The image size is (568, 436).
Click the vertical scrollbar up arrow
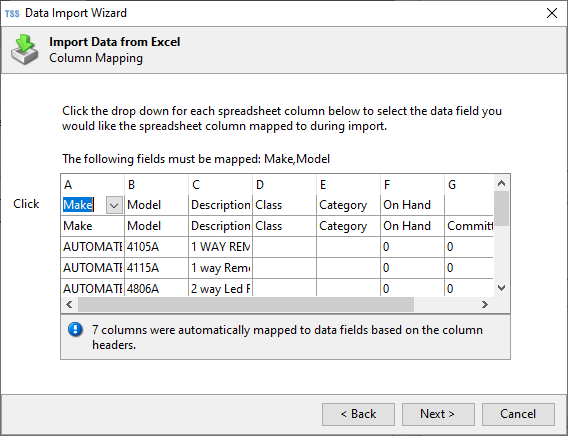[x=502, y=183]
